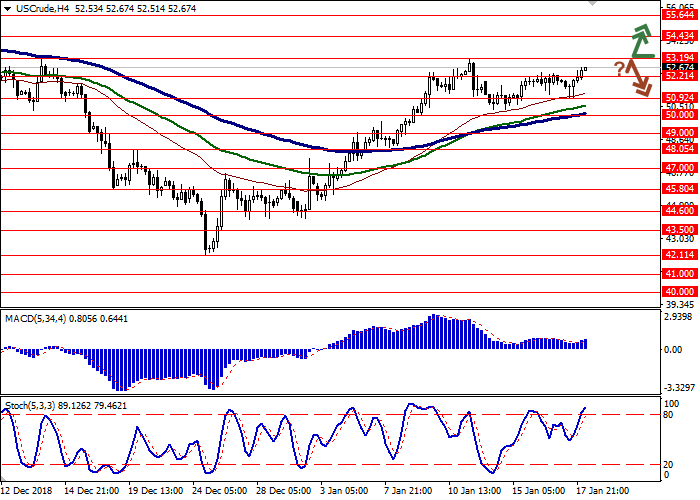The image size is (700, 500).
Task: Click the 50.000 support level label
Action: click(679, 115)
